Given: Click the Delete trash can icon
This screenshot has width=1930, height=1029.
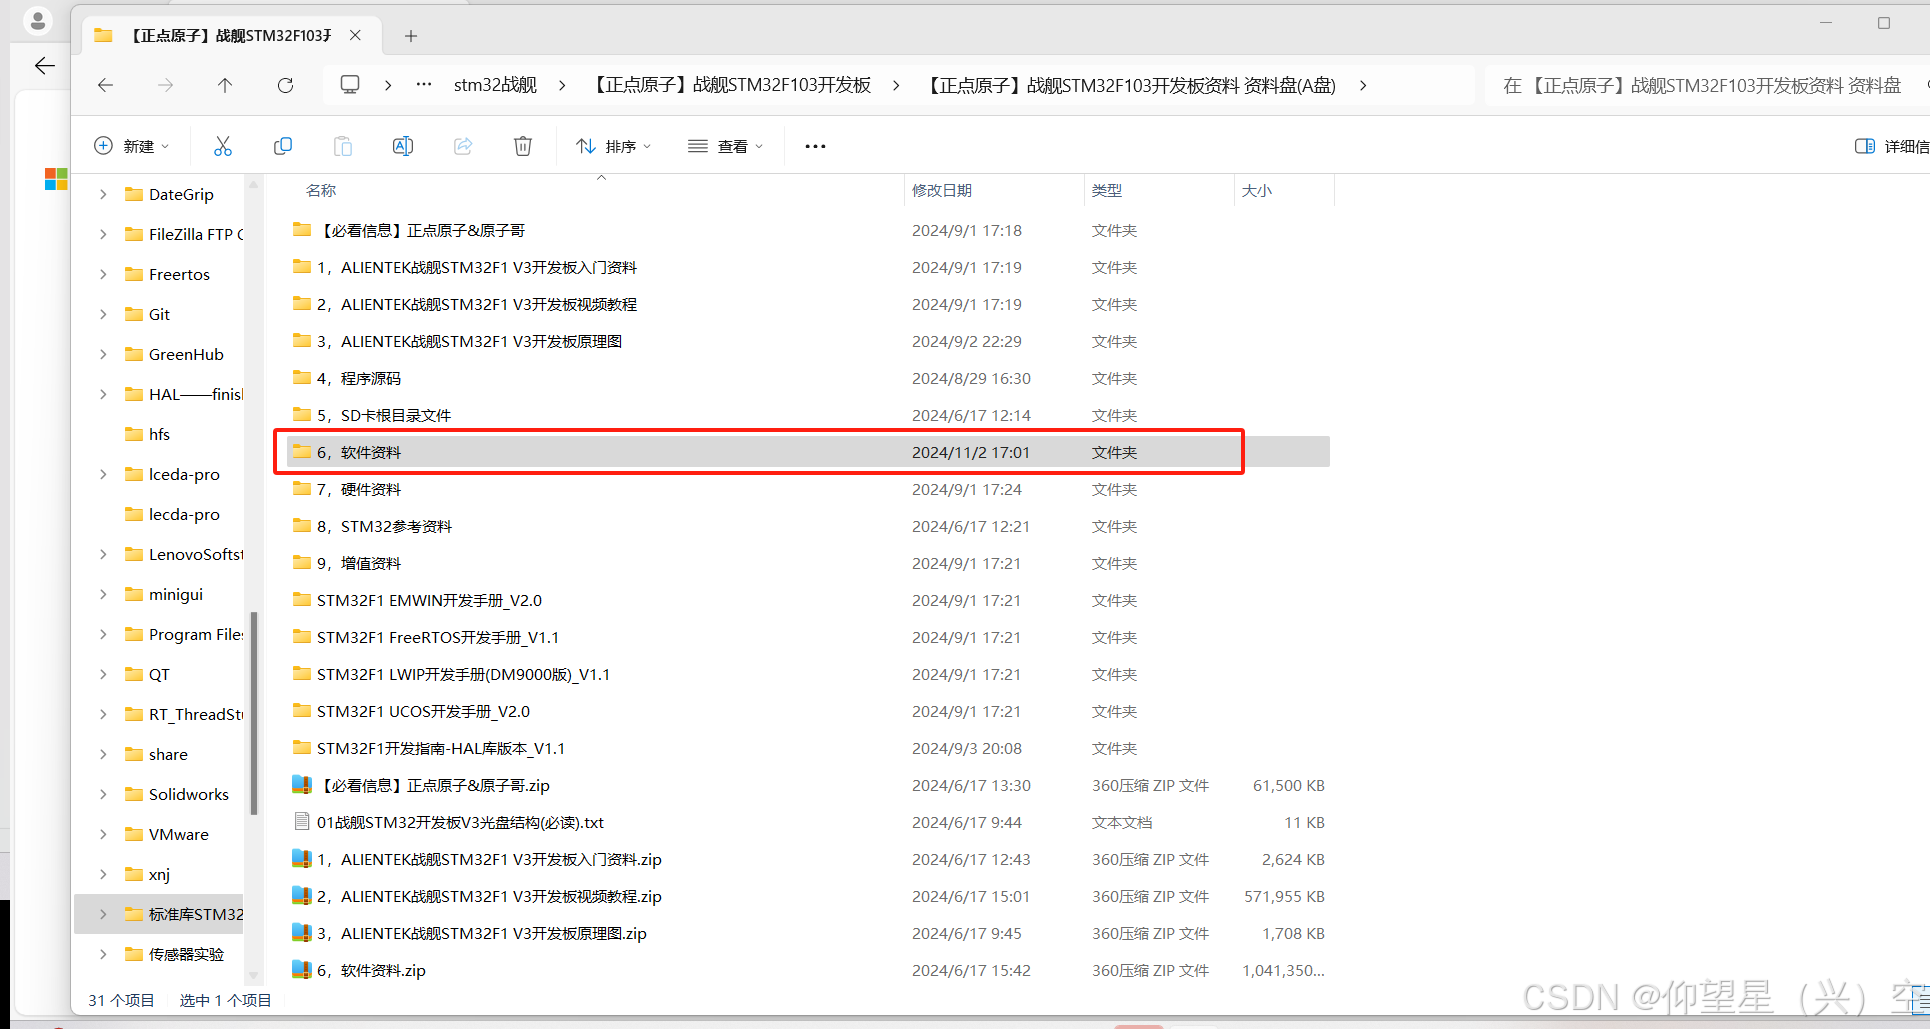Looking at the screenshot, I should pyautogui.click(x=523, y=146).
